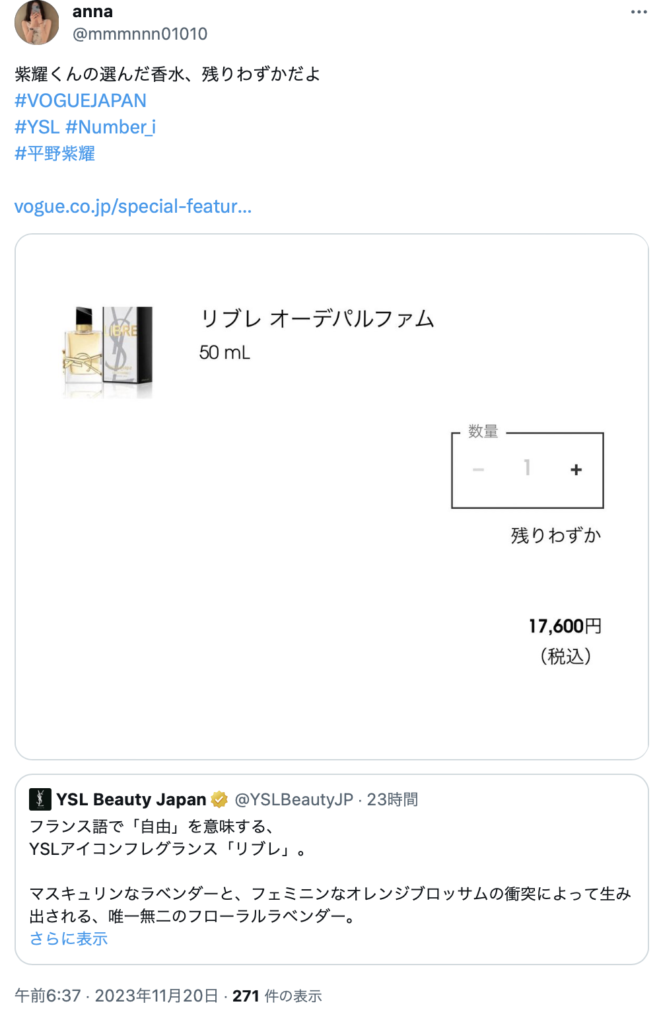
Task: Expand quoted tweet with さらに表示
Action: tap(69, 938)
